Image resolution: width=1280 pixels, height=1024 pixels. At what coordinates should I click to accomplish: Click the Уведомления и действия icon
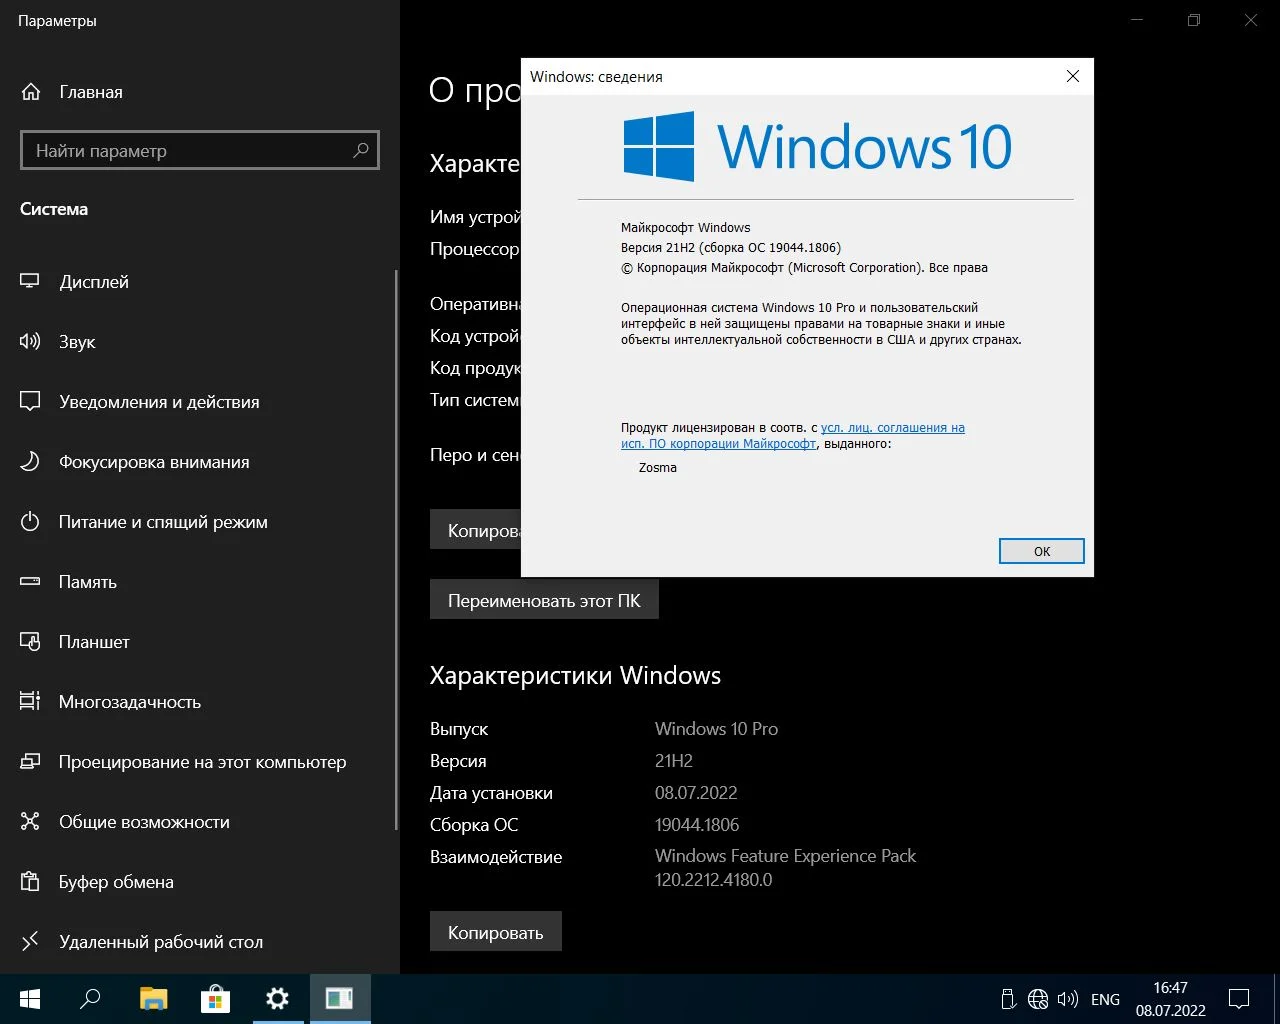tap(31, 402)
